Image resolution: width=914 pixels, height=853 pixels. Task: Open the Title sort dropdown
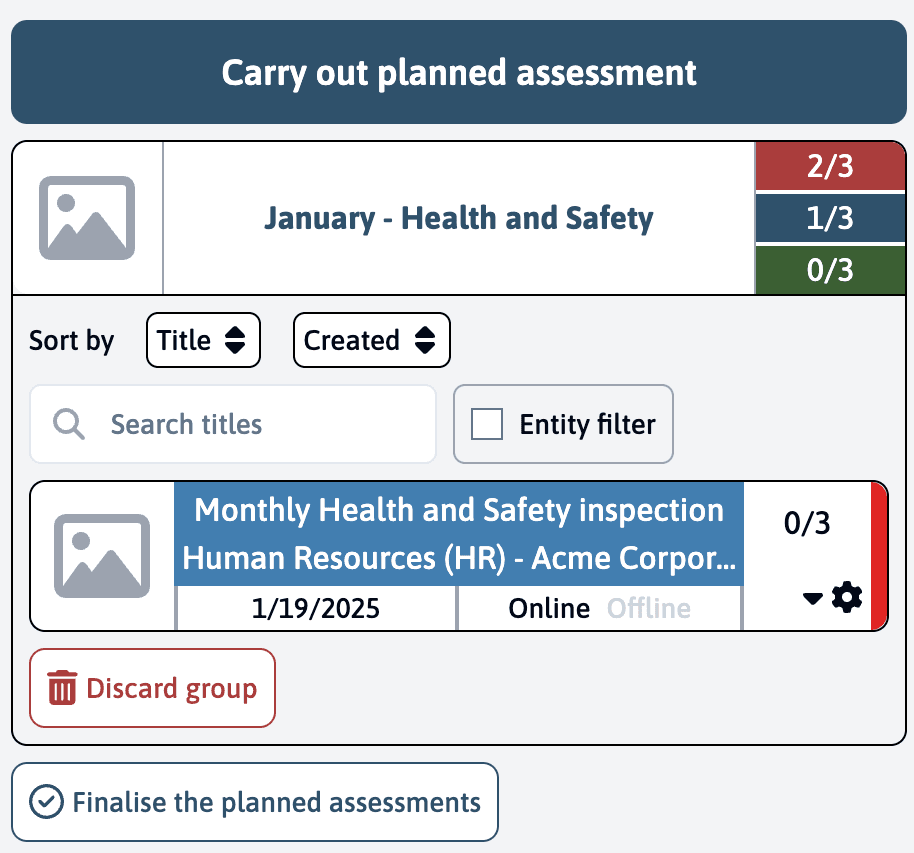(x=203, y=341)
